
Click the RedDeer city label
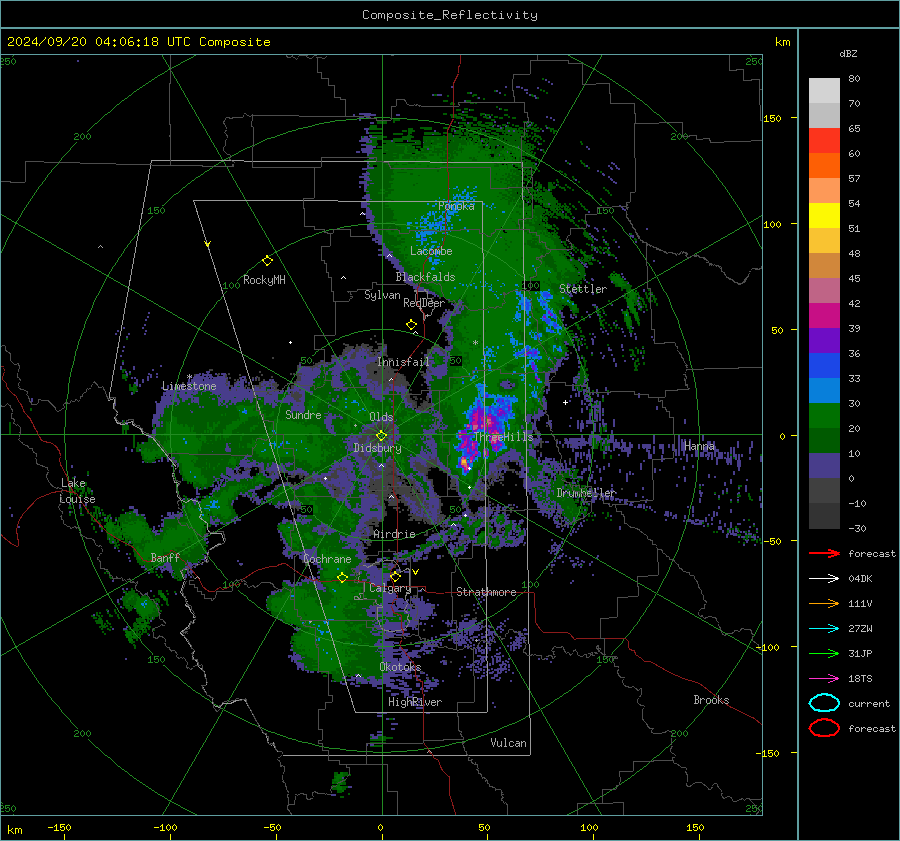click(424, 303)
